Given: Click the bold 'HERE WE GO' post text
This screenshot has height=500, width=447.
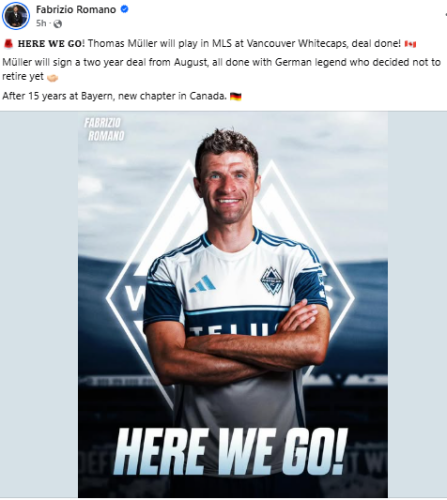Looking at the screenshot, I should click(x=50, y=44).
